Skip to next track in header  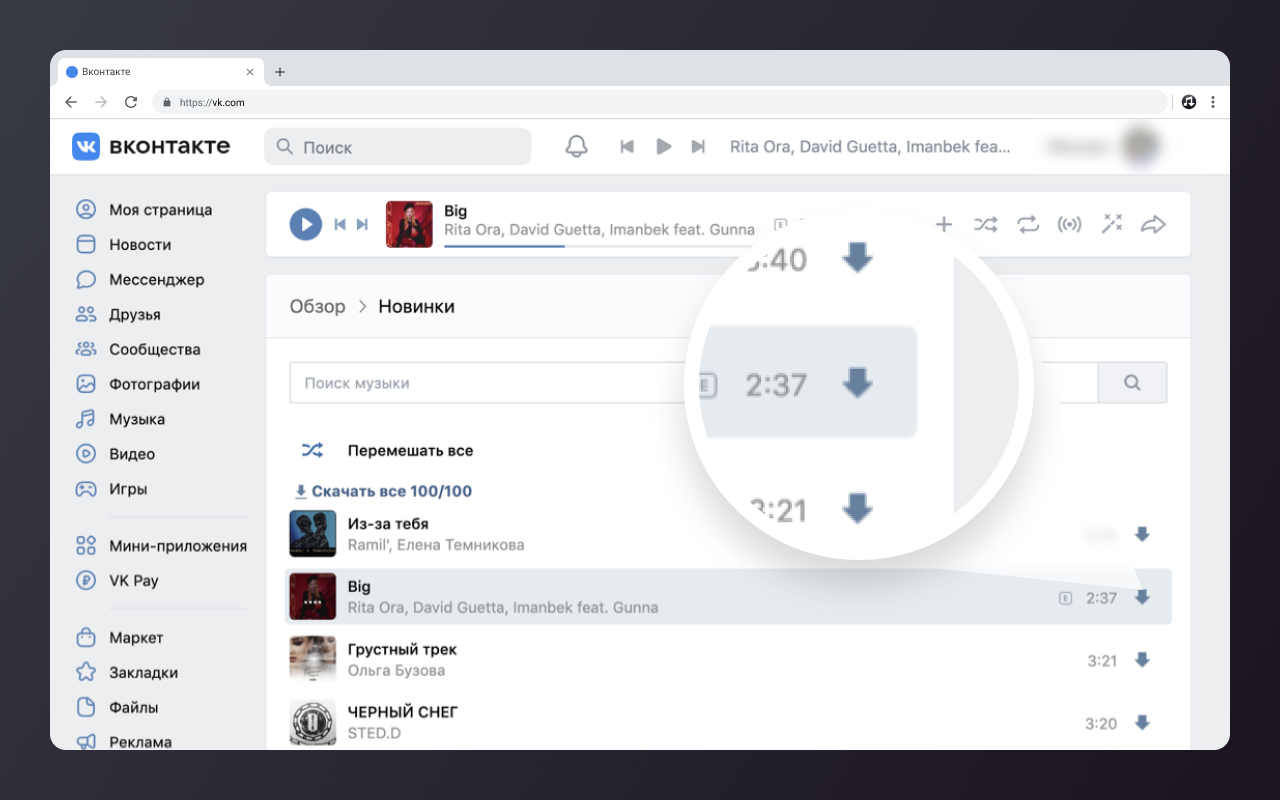(698, 147)
